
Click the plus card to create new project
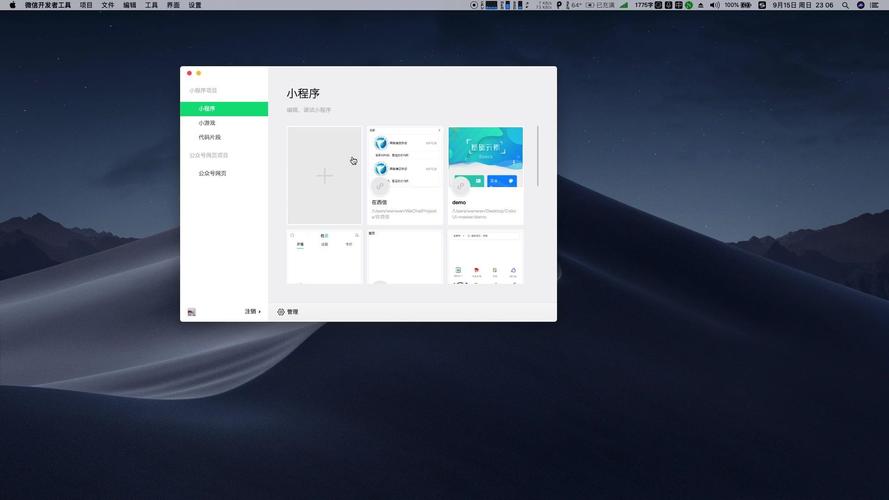324,176
